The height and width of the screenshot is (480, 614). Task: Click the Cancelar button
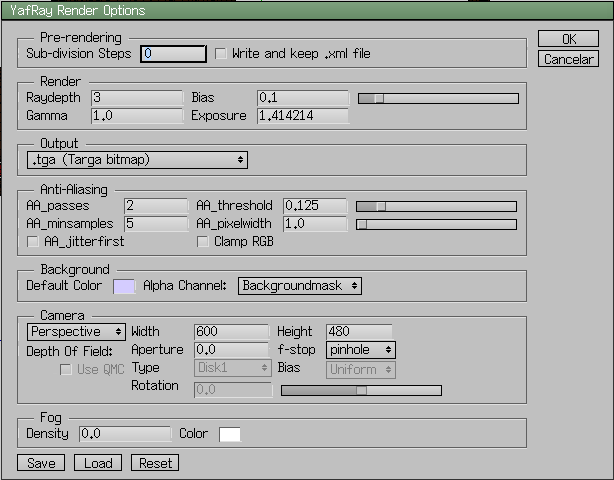(x=568, y=59)
